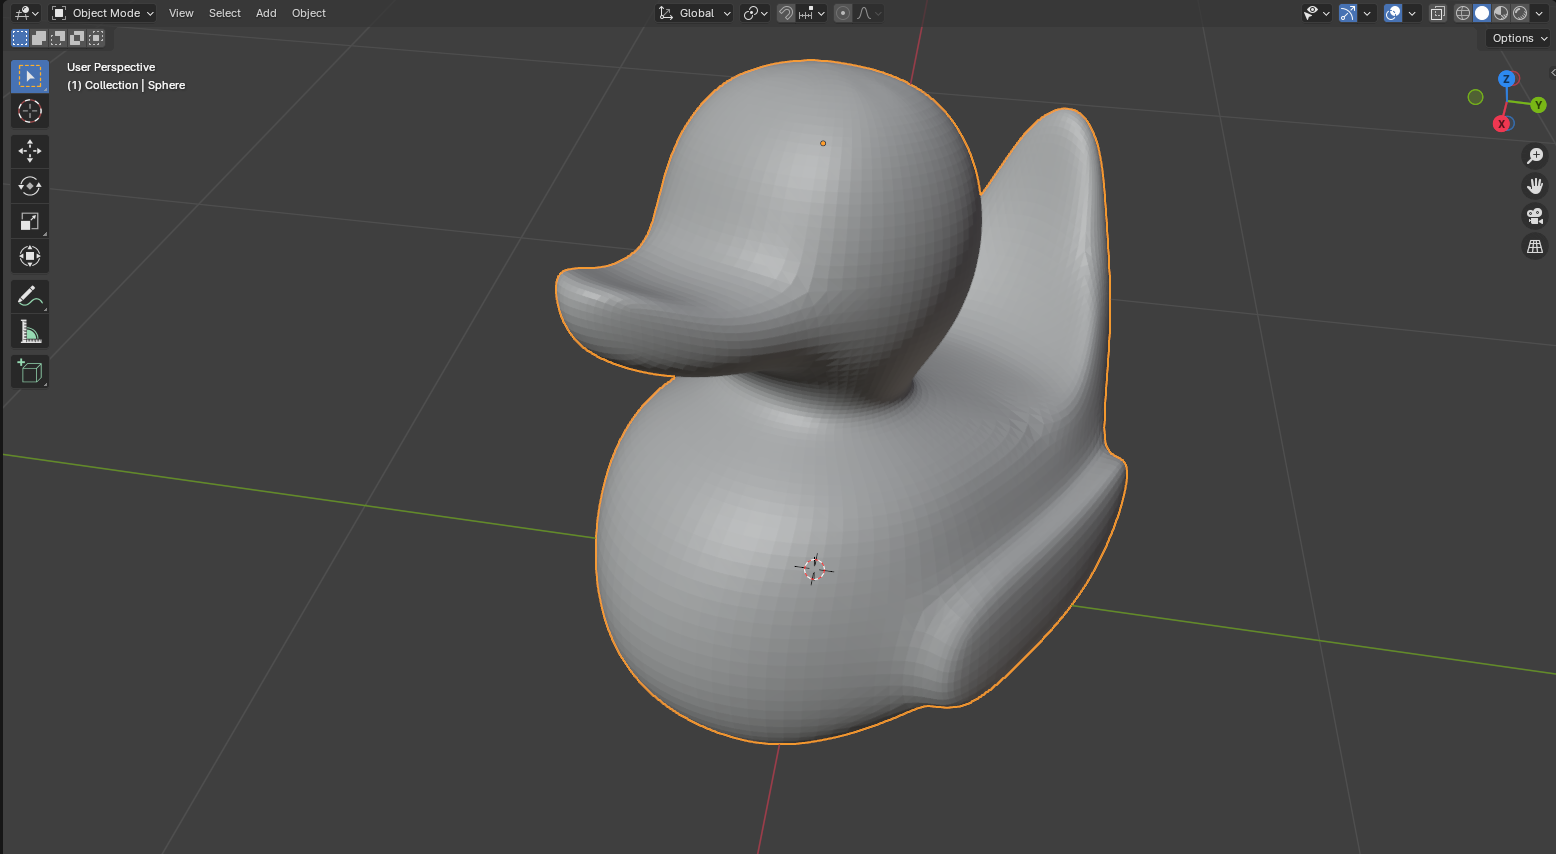Choose the Scale tool

coord(30,221)
